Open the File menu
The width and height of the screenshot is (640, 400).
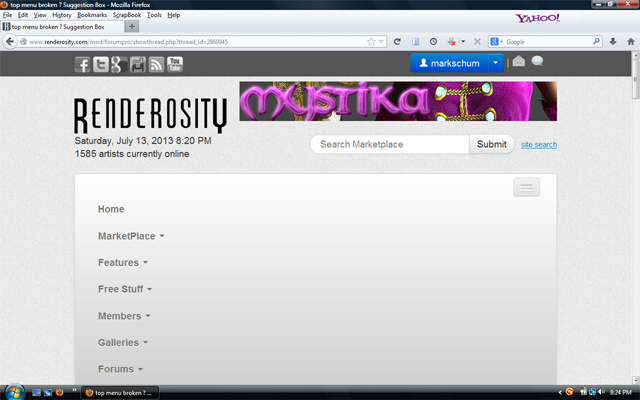7,15
